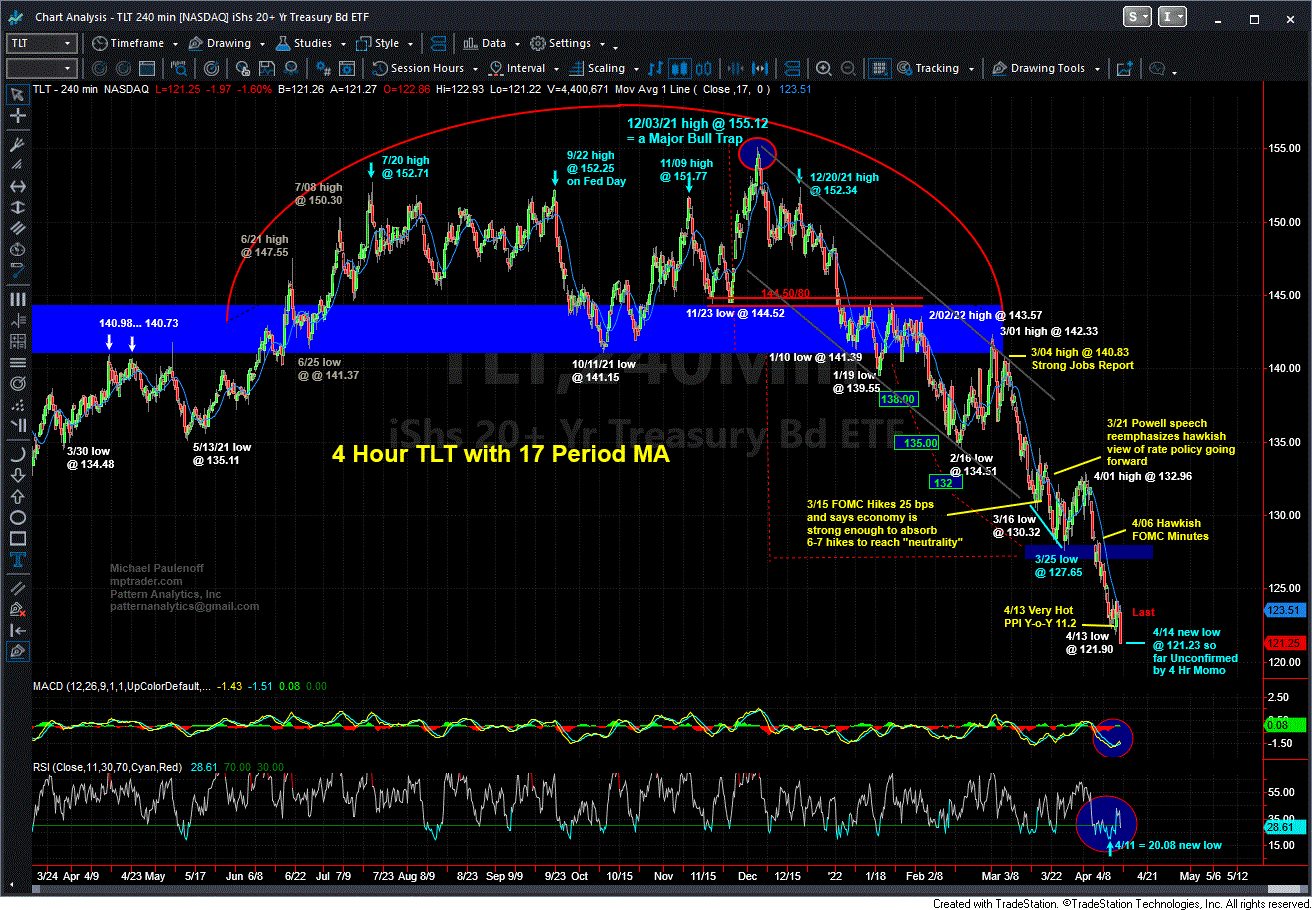Click the 123.51 moving average price tag
1312x910 pixels.
click(x=1287, y=611)
